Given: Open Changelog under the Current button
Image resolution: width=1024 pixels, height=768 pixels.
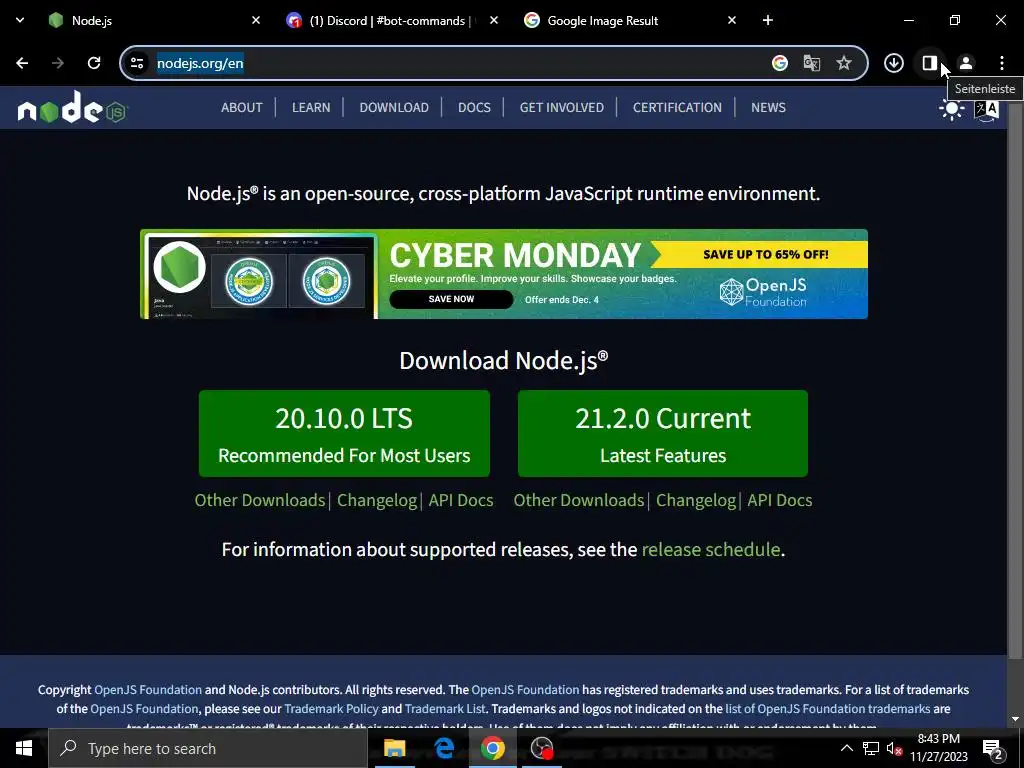Looking at the screenshot, I should 696,500.
